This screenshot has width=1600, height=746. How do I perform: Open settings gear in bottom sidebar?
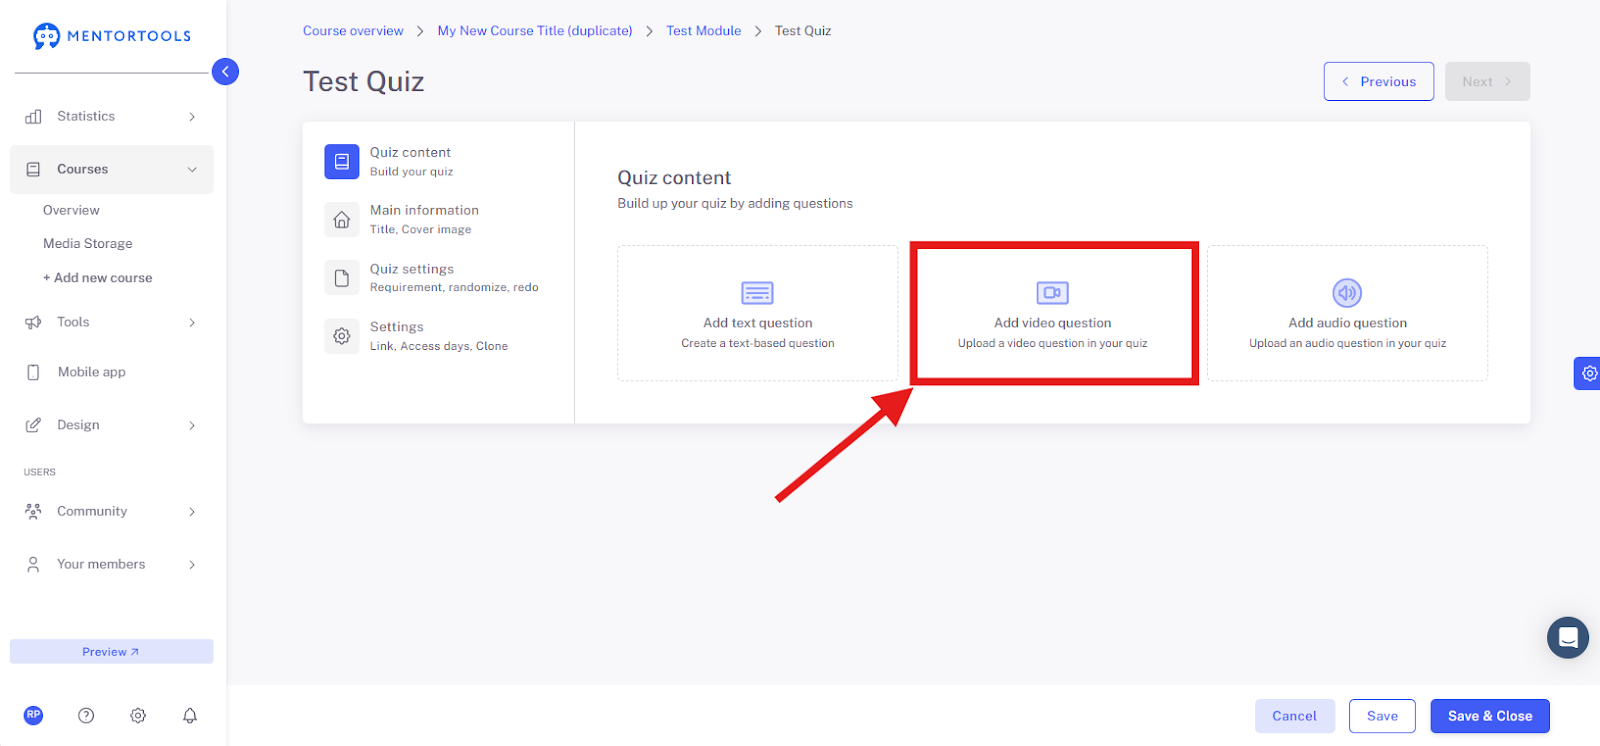pos(138,715)
